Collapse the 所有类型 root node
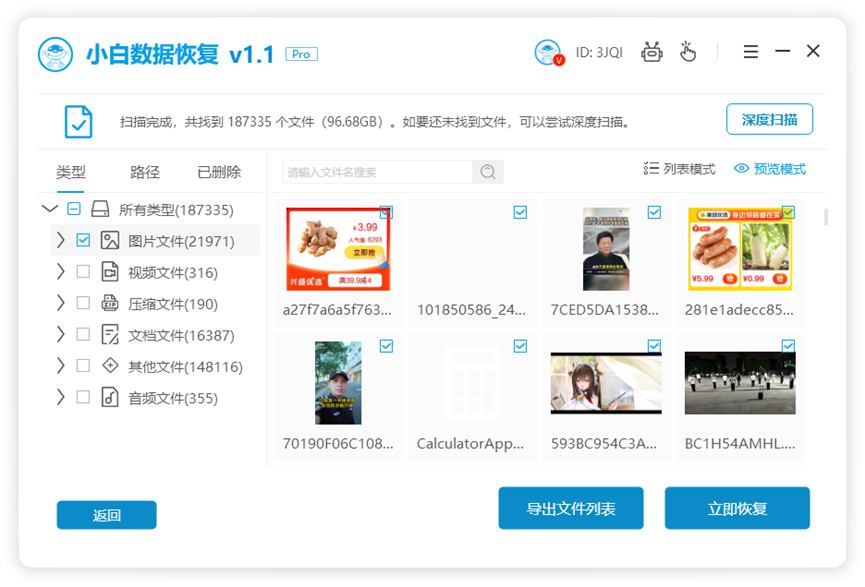This screenshot has width=865, height=587. coord(50,209)
